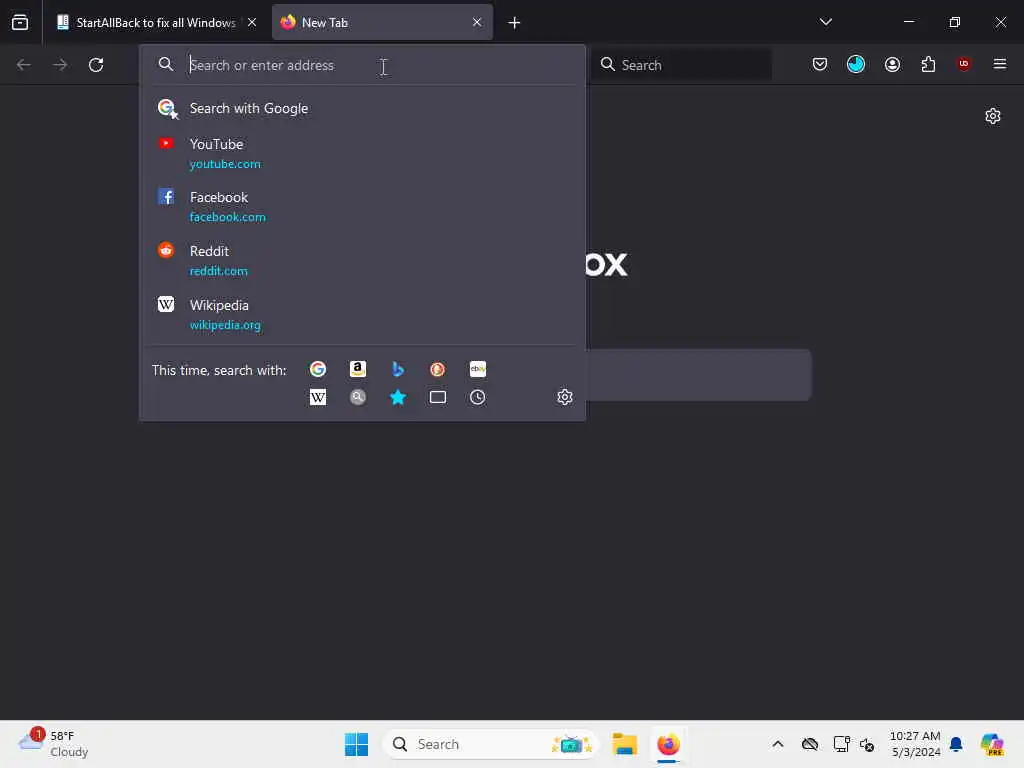The height and width of the screenshot is (768, 1024).
Task: Select Search with Google suggestion
Action: 363,108
